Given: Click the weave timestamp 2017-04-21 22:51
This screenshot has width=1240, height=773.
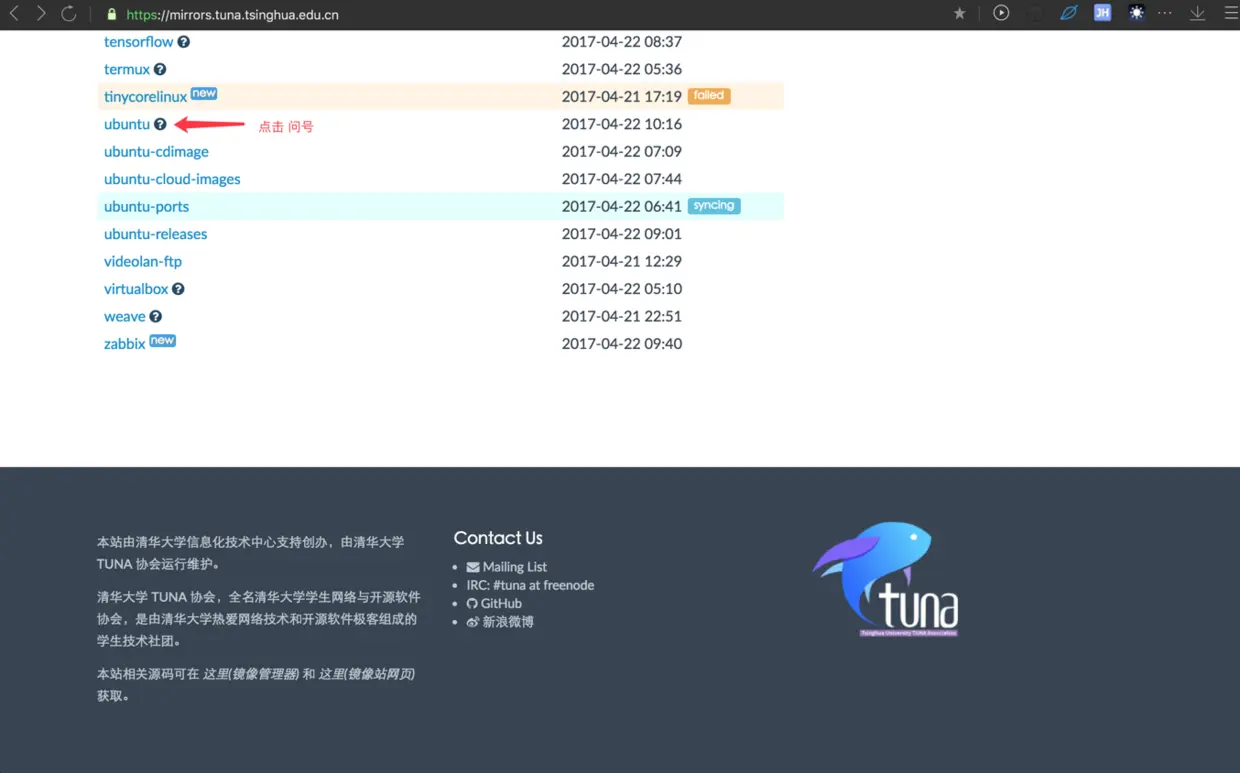Looking at the screenshot, I should pyautogui.click(x=622, y=316).
